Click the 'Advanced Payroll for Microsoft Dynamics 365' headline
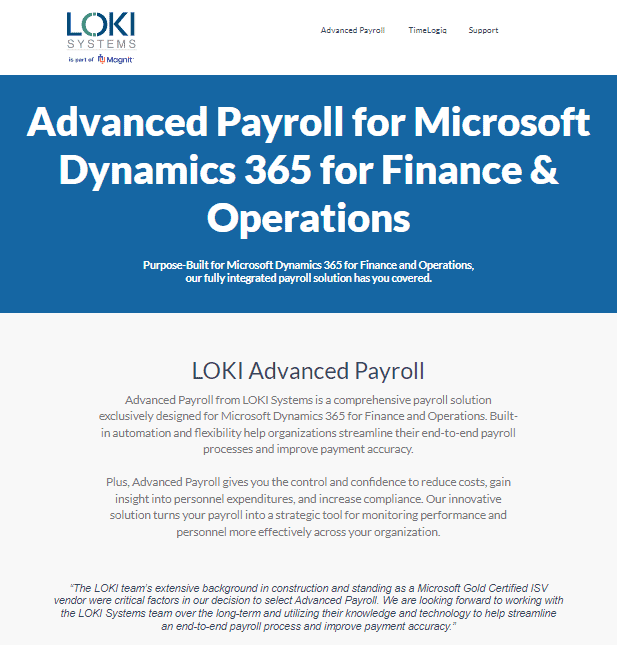617x645 pixels. tap(308, 170)
